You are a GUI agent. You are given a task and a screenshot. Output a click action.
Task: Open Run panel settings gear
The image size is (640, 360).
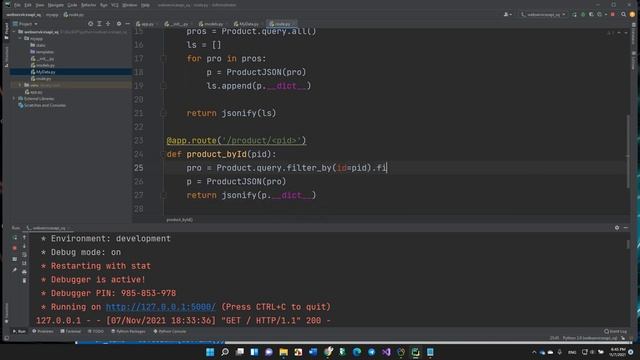tap(617, 228)
